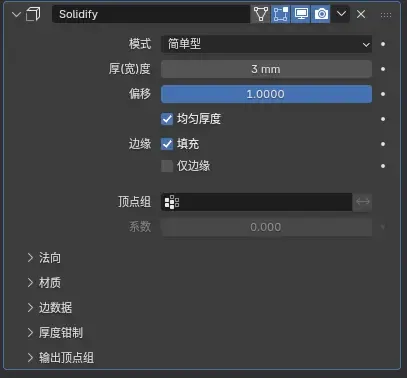Click animate dot next to 填充
This screenshot has height=378, width=407.
tap(383, 144)
